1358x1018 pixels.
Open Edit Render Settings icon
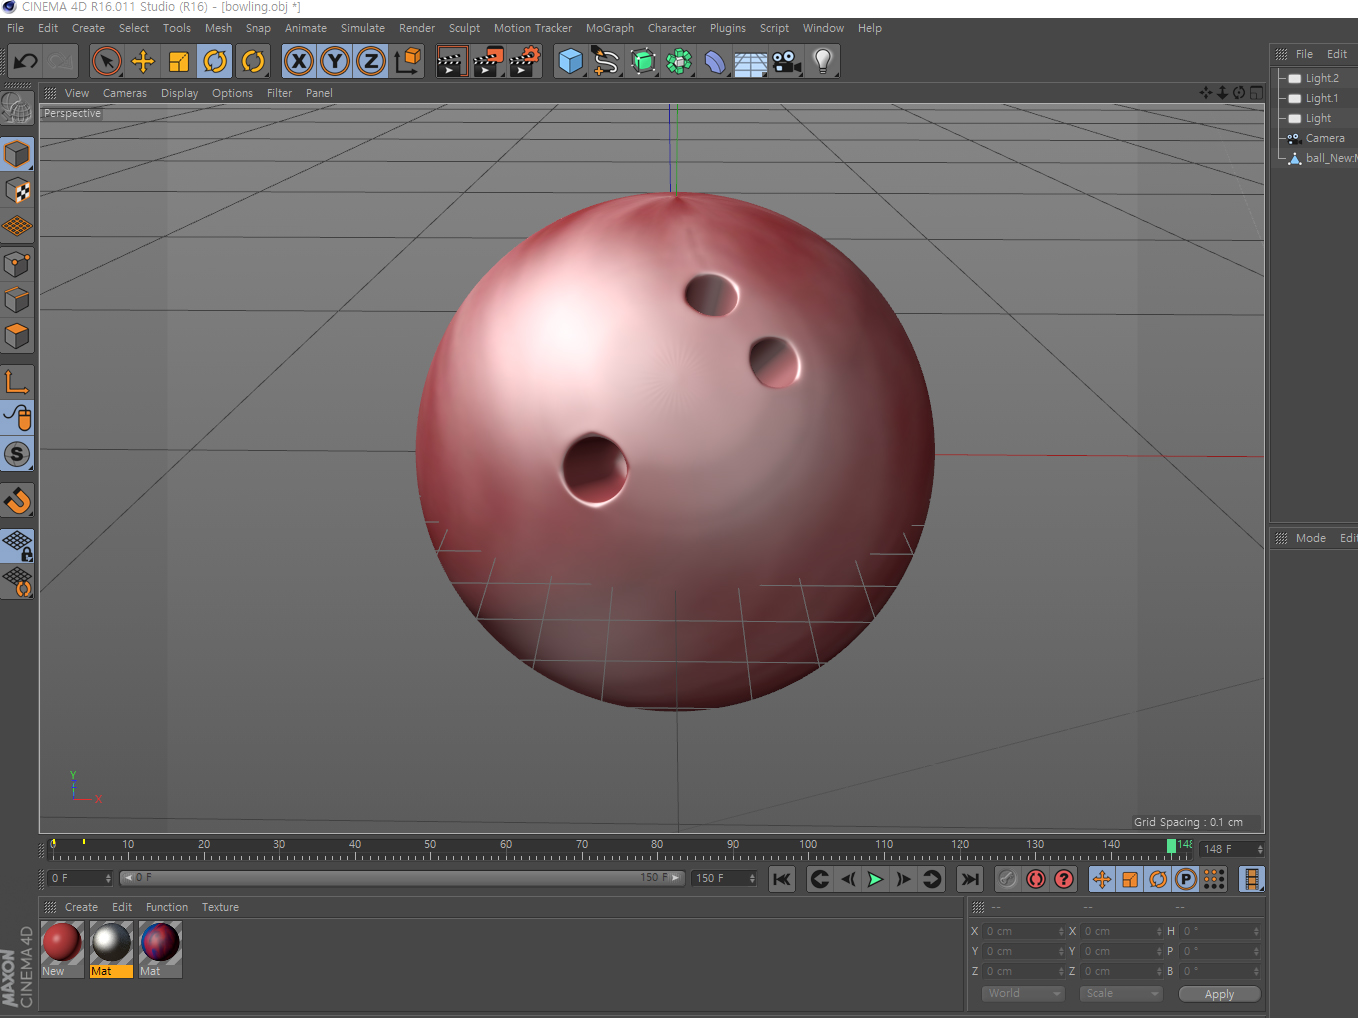525,61
